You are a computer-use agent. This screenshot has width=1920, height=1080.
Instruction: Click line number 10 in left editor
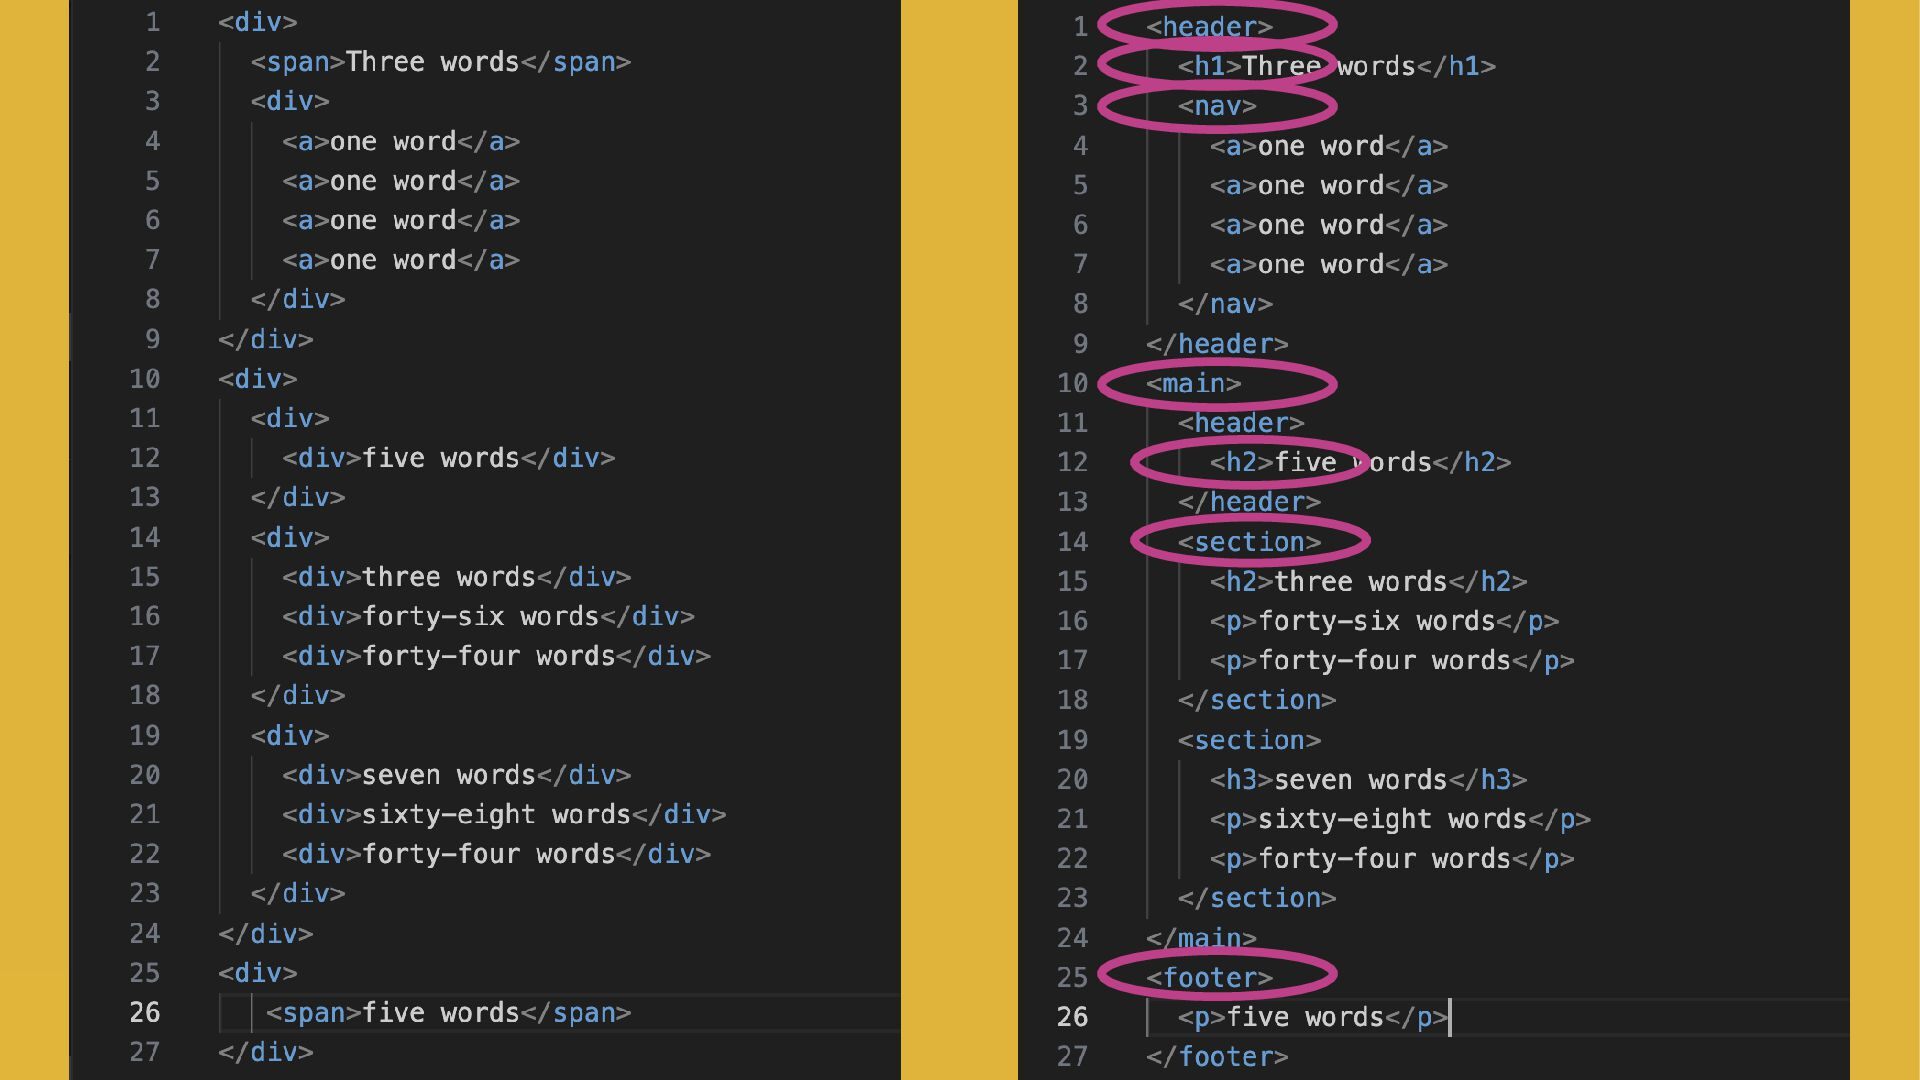pos(144,379)
